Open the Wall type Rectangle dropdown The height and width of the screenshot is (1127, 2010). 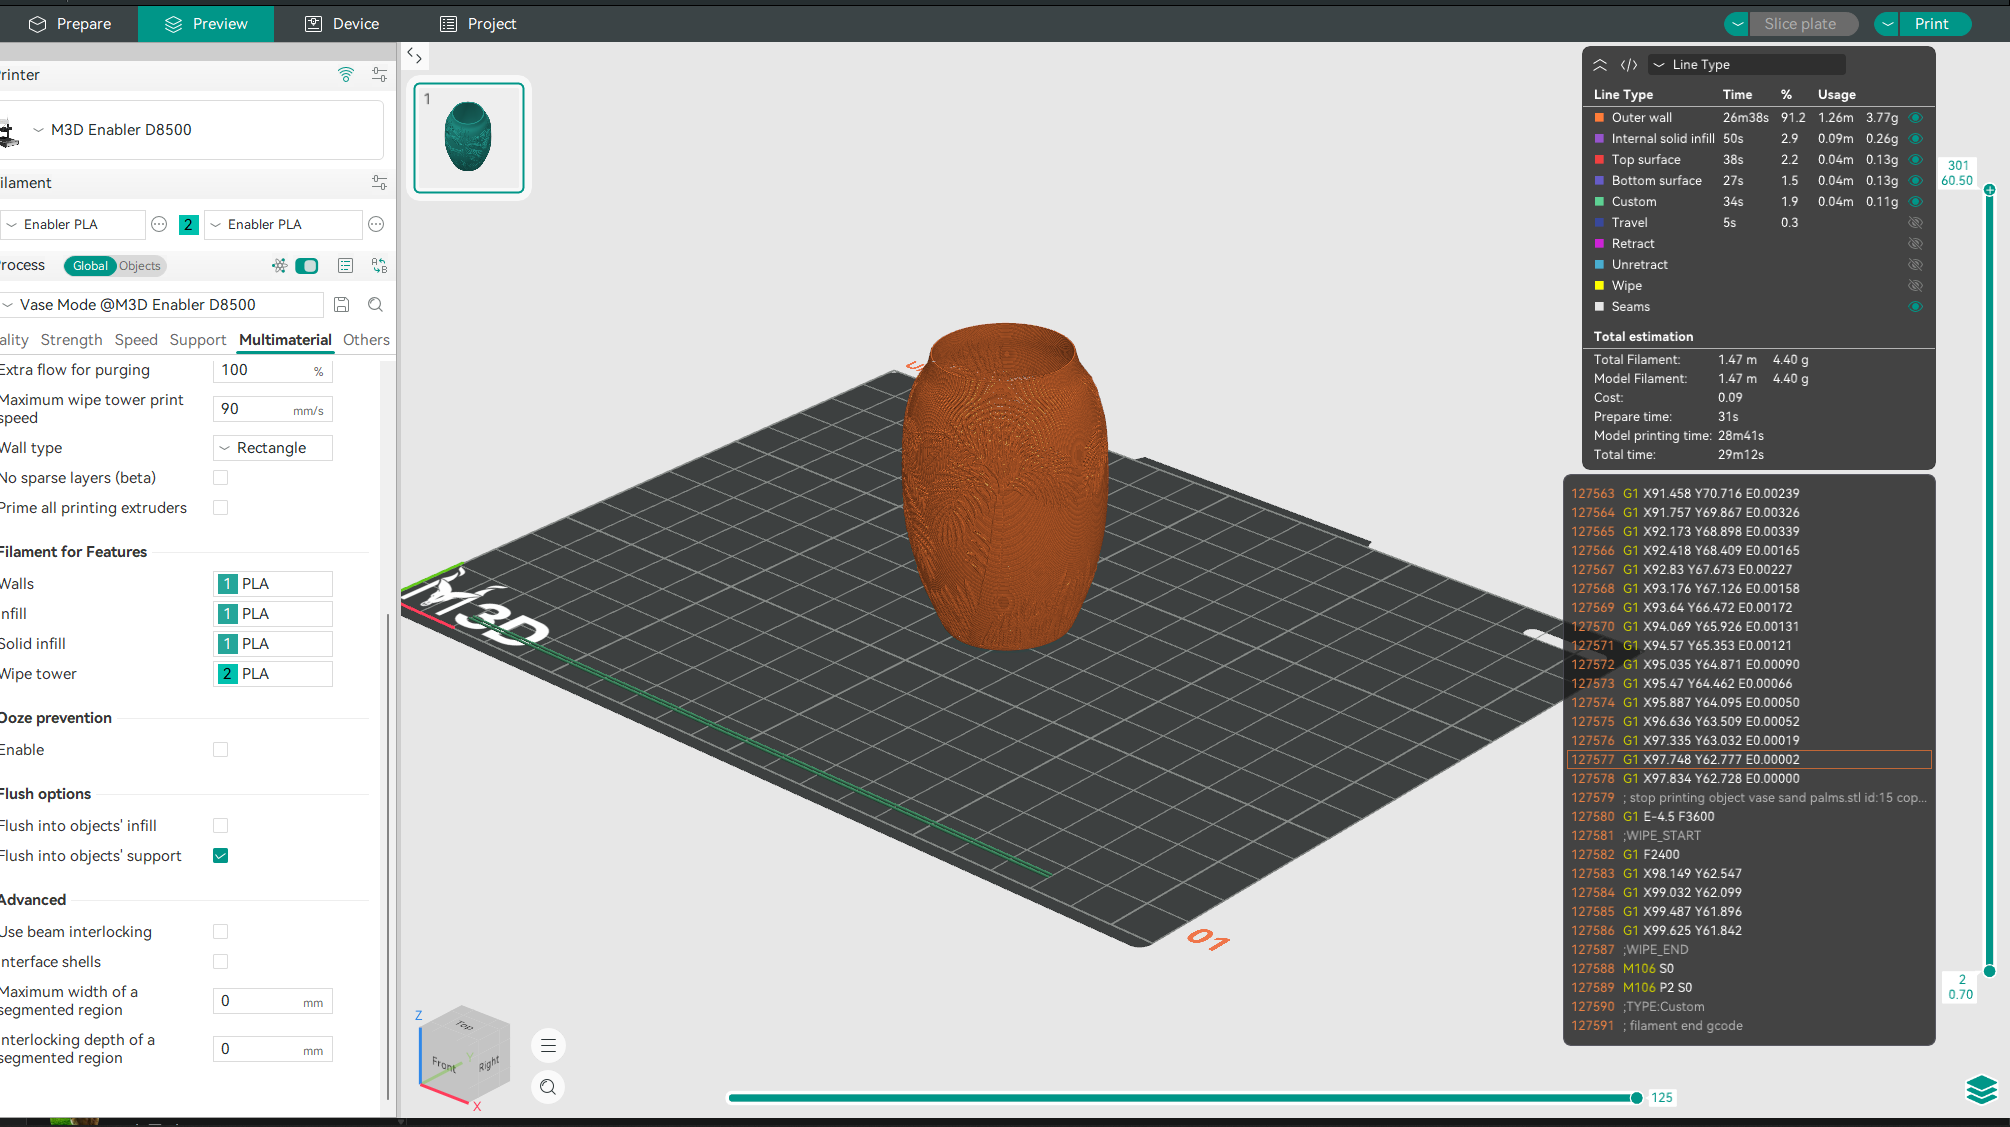tap(272, 448)
